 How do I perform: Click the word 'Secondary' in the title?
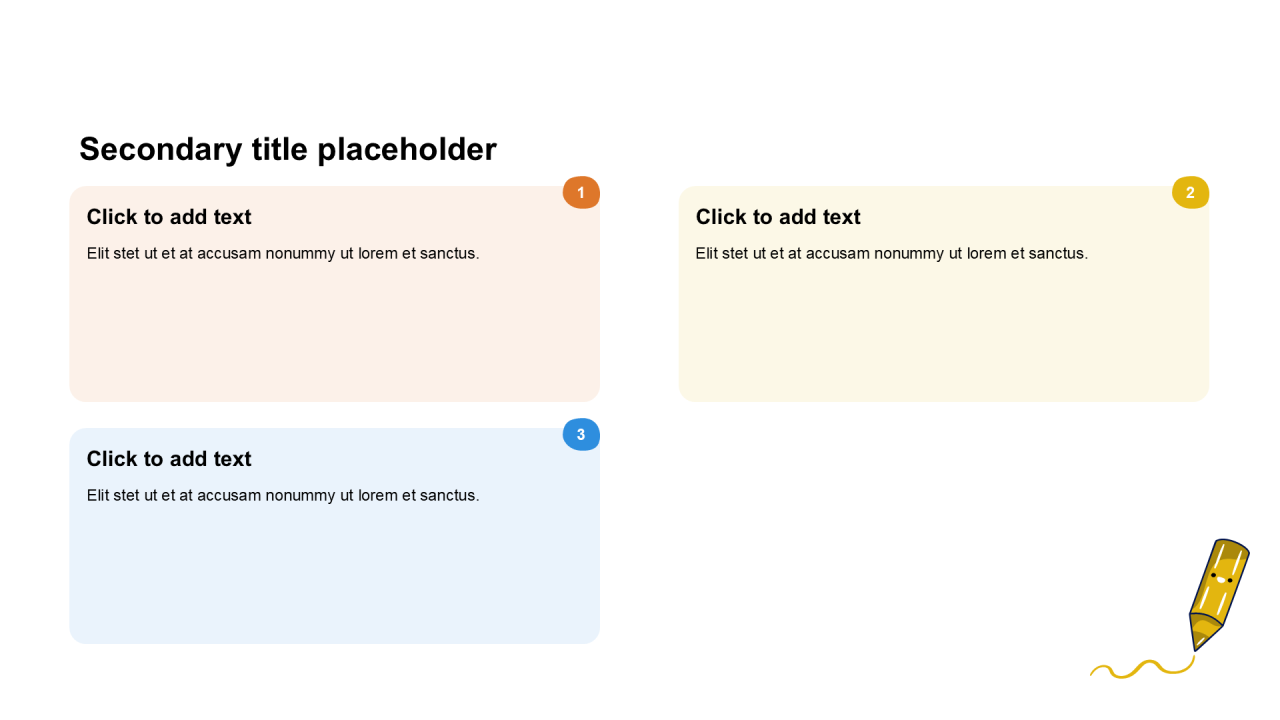(160, 149)
